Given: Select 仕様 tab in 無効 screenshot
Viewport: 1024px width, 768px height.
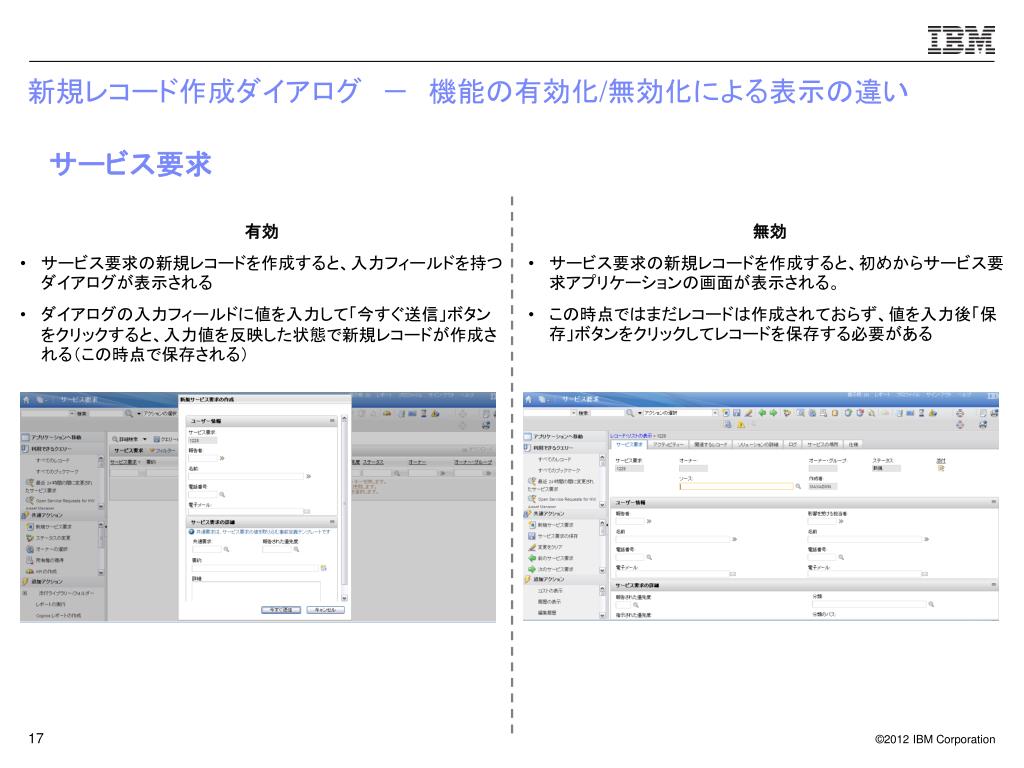Looking at the screenshot, I should (853, 444).
